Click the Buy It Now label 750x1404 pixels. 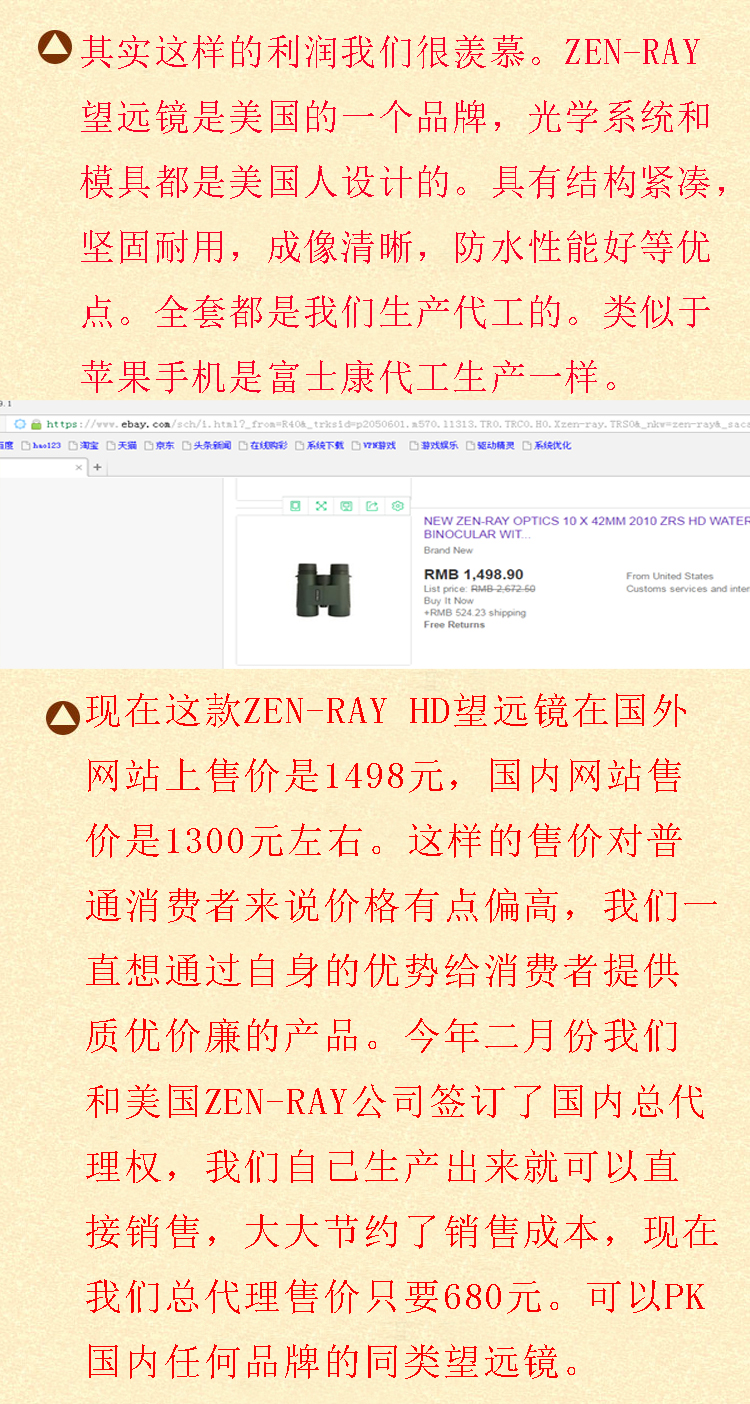click(x=449, y=601)
